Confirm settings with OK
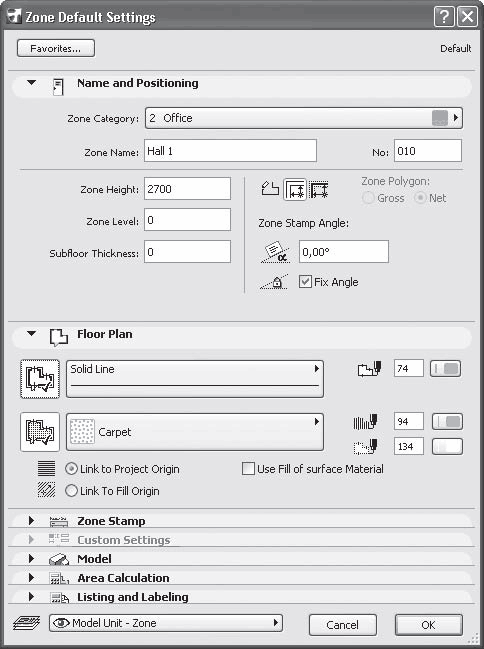Viewport: 484px width, 649px height. tap(429, 625)
